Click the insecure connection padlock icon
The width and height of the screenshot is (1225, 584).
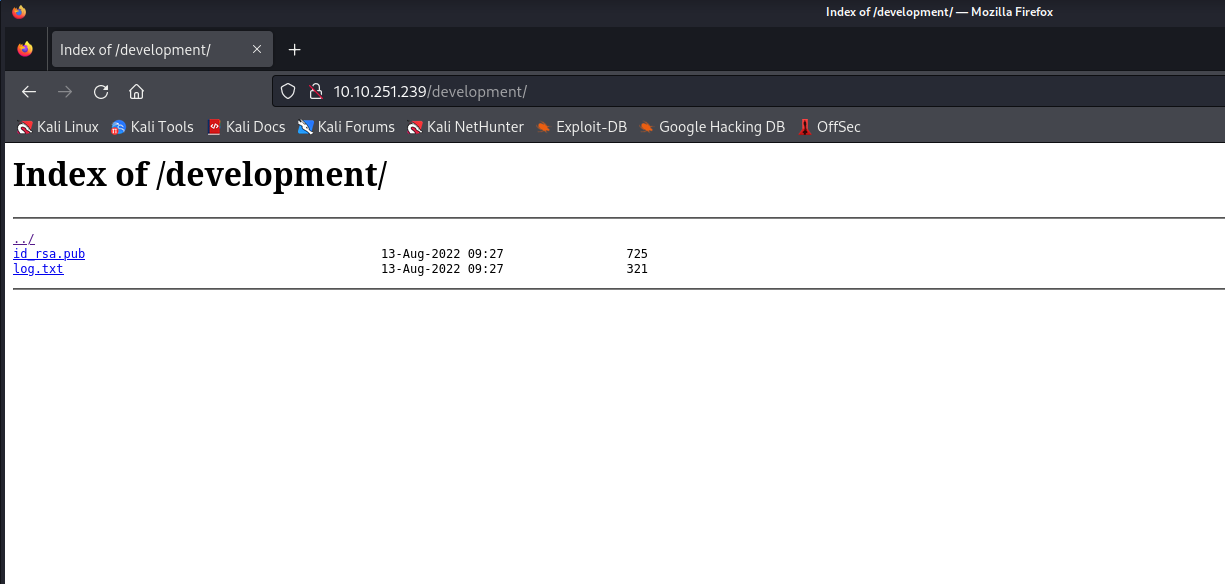(315, 92)
